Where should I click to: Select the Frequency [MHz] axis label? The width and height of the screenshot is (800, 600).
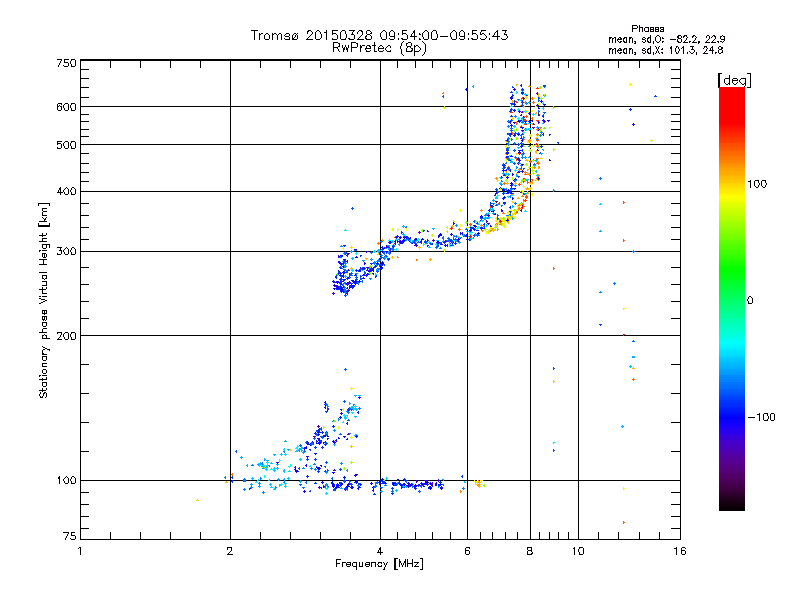pos(379,564)
